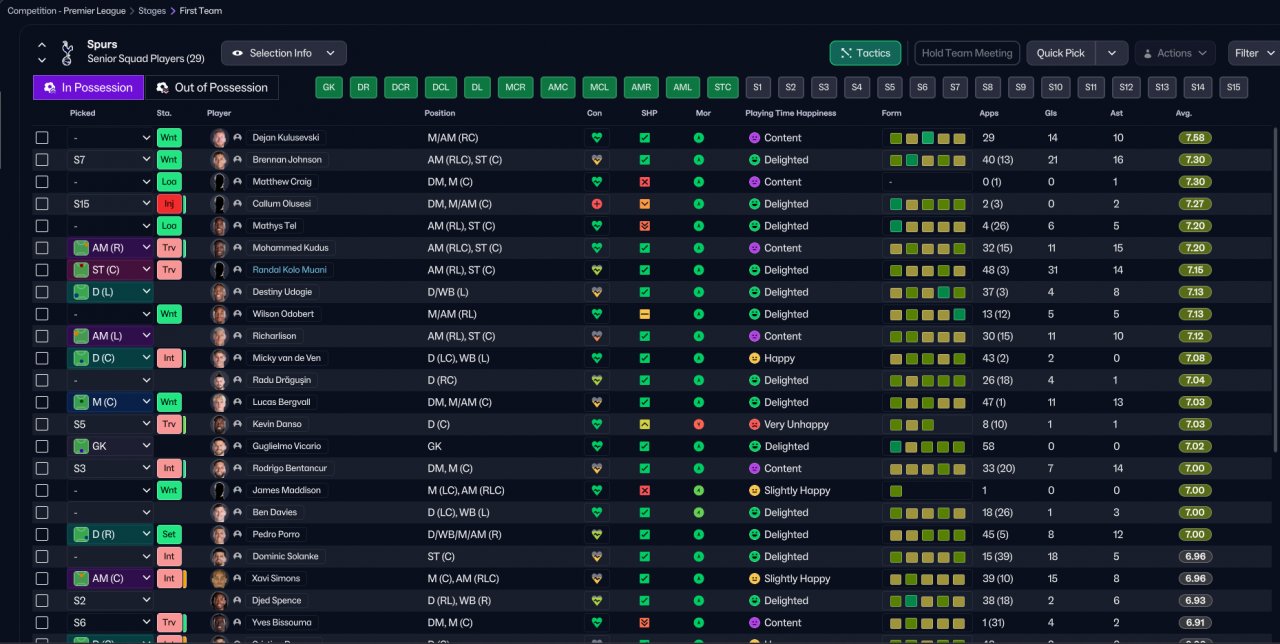Viewport: 1280px width, 644px height.
Task: Tick the checkbox for Brennan Johnson
Action: [x=42, y=160]
